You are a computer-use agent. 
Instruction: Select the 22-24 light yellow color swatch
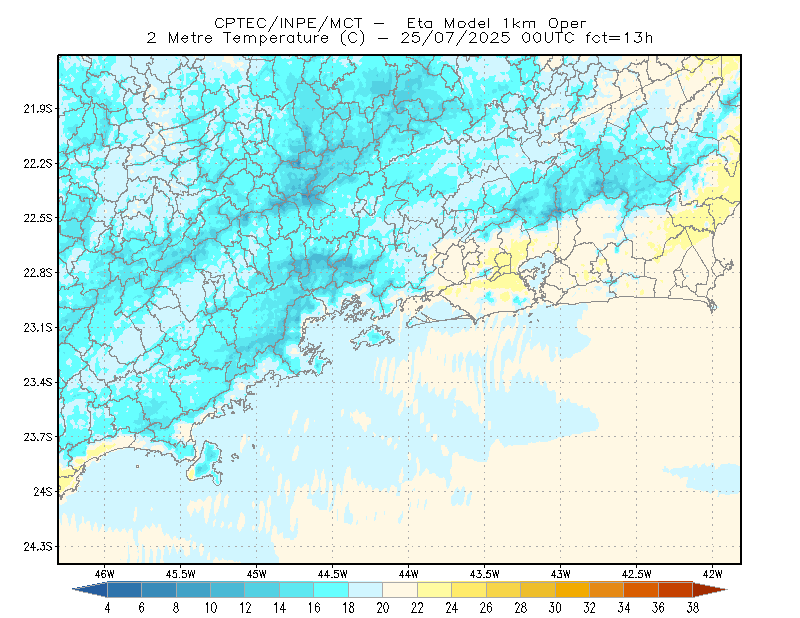[435, 590]
